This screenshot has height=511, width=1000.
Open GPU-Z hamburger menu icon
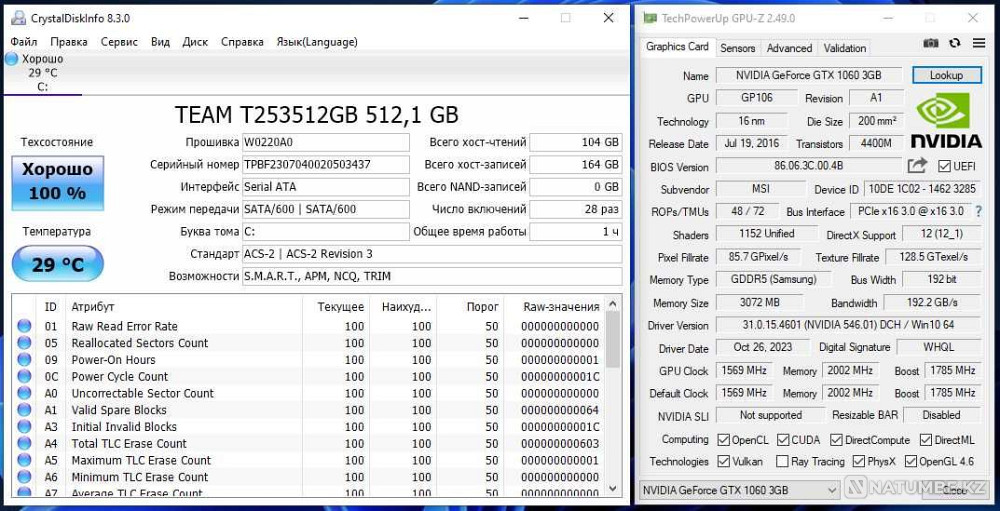979,43
